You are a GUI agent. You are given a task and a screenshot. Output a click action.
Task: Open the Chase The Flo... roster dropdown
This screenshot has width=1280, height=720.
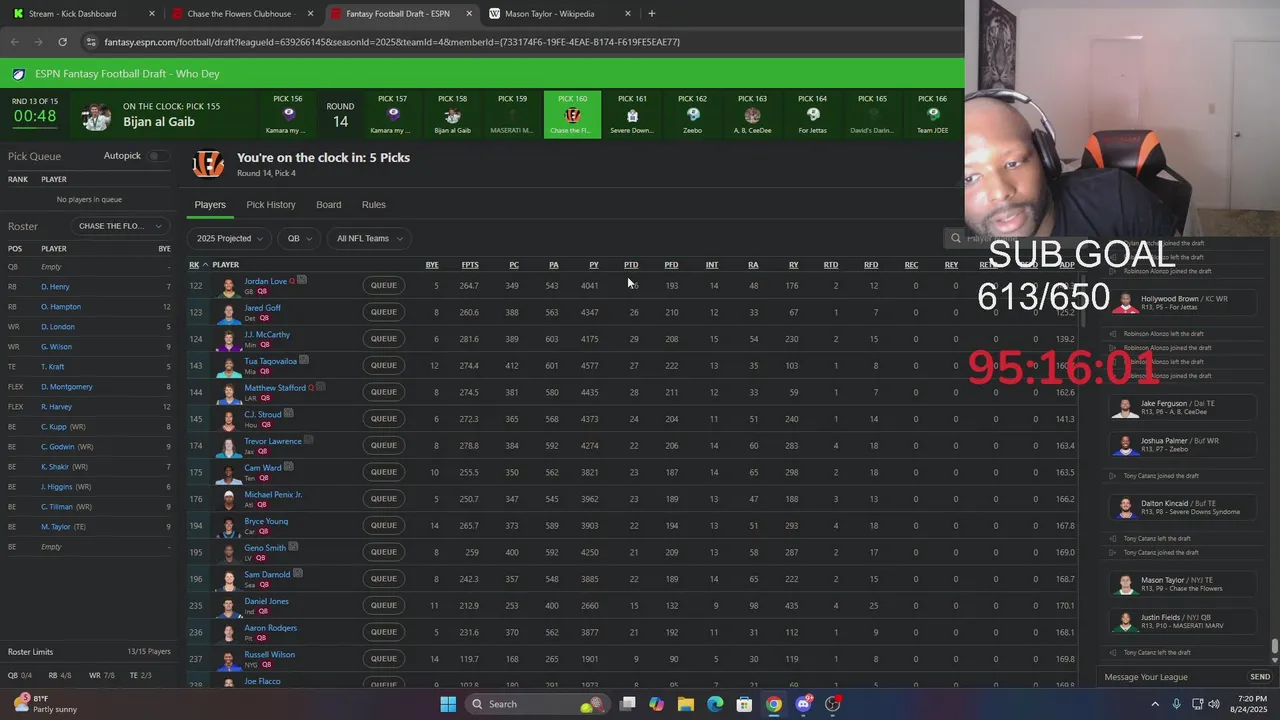pos(120,226)
